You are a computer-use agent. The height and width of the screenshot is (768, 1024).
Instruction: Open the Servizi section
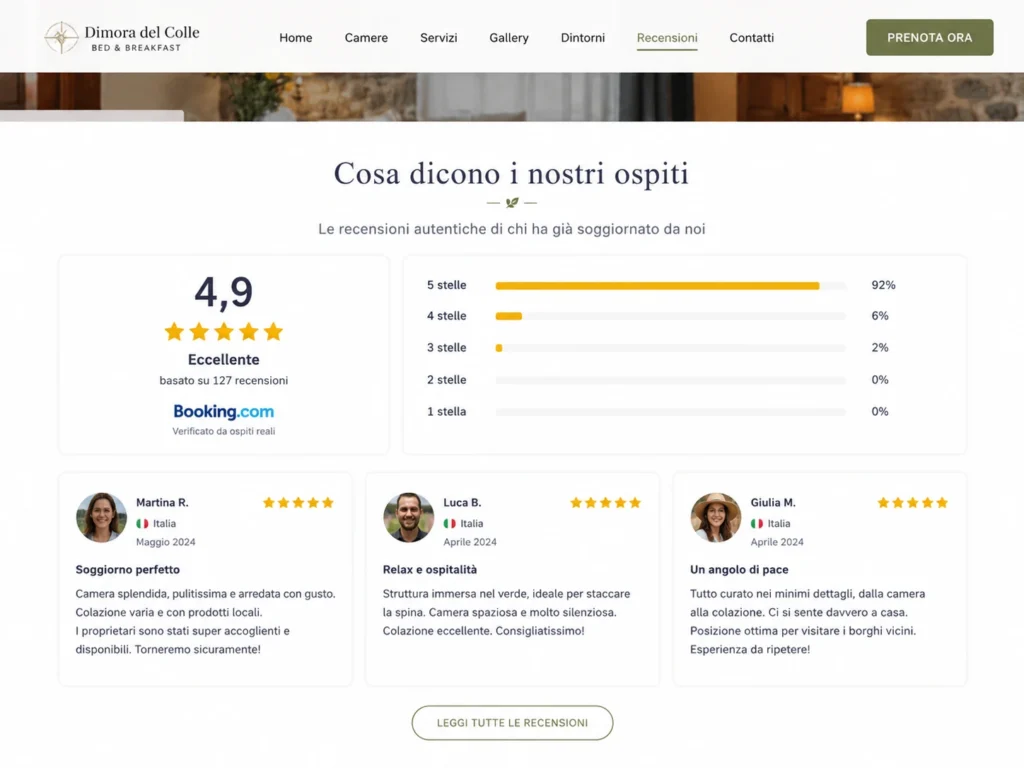point(439,38)
